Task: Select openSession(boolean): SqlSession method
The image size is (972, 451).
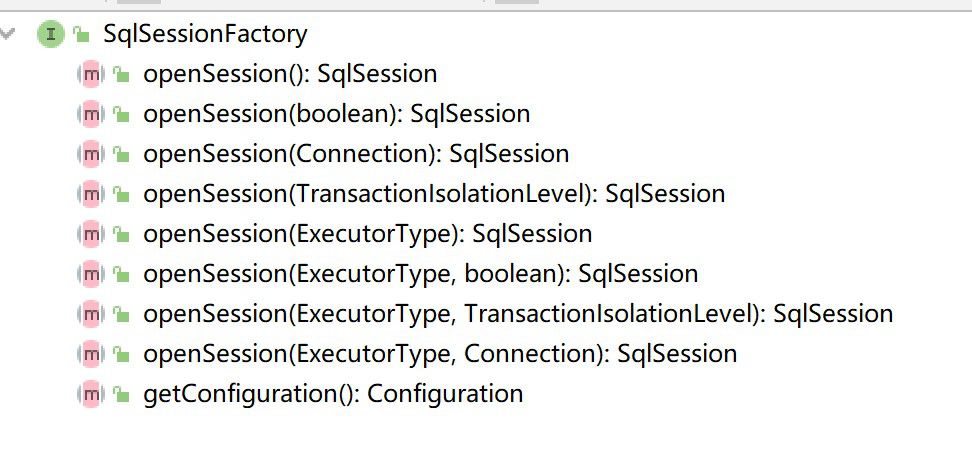Action: coord(337,114)
